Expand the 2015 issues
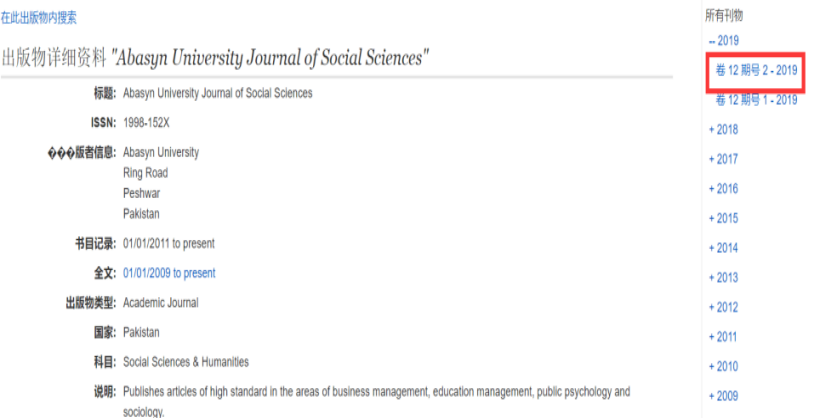The image size is (814, 419). [724, 218]
